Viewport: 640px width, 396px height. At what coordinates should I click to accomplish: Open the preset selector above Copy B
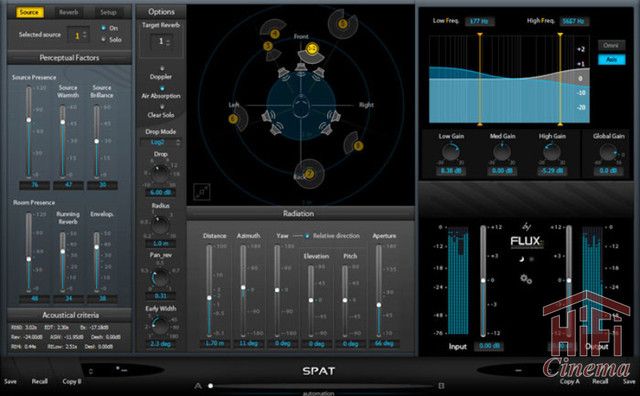point(122,370)
